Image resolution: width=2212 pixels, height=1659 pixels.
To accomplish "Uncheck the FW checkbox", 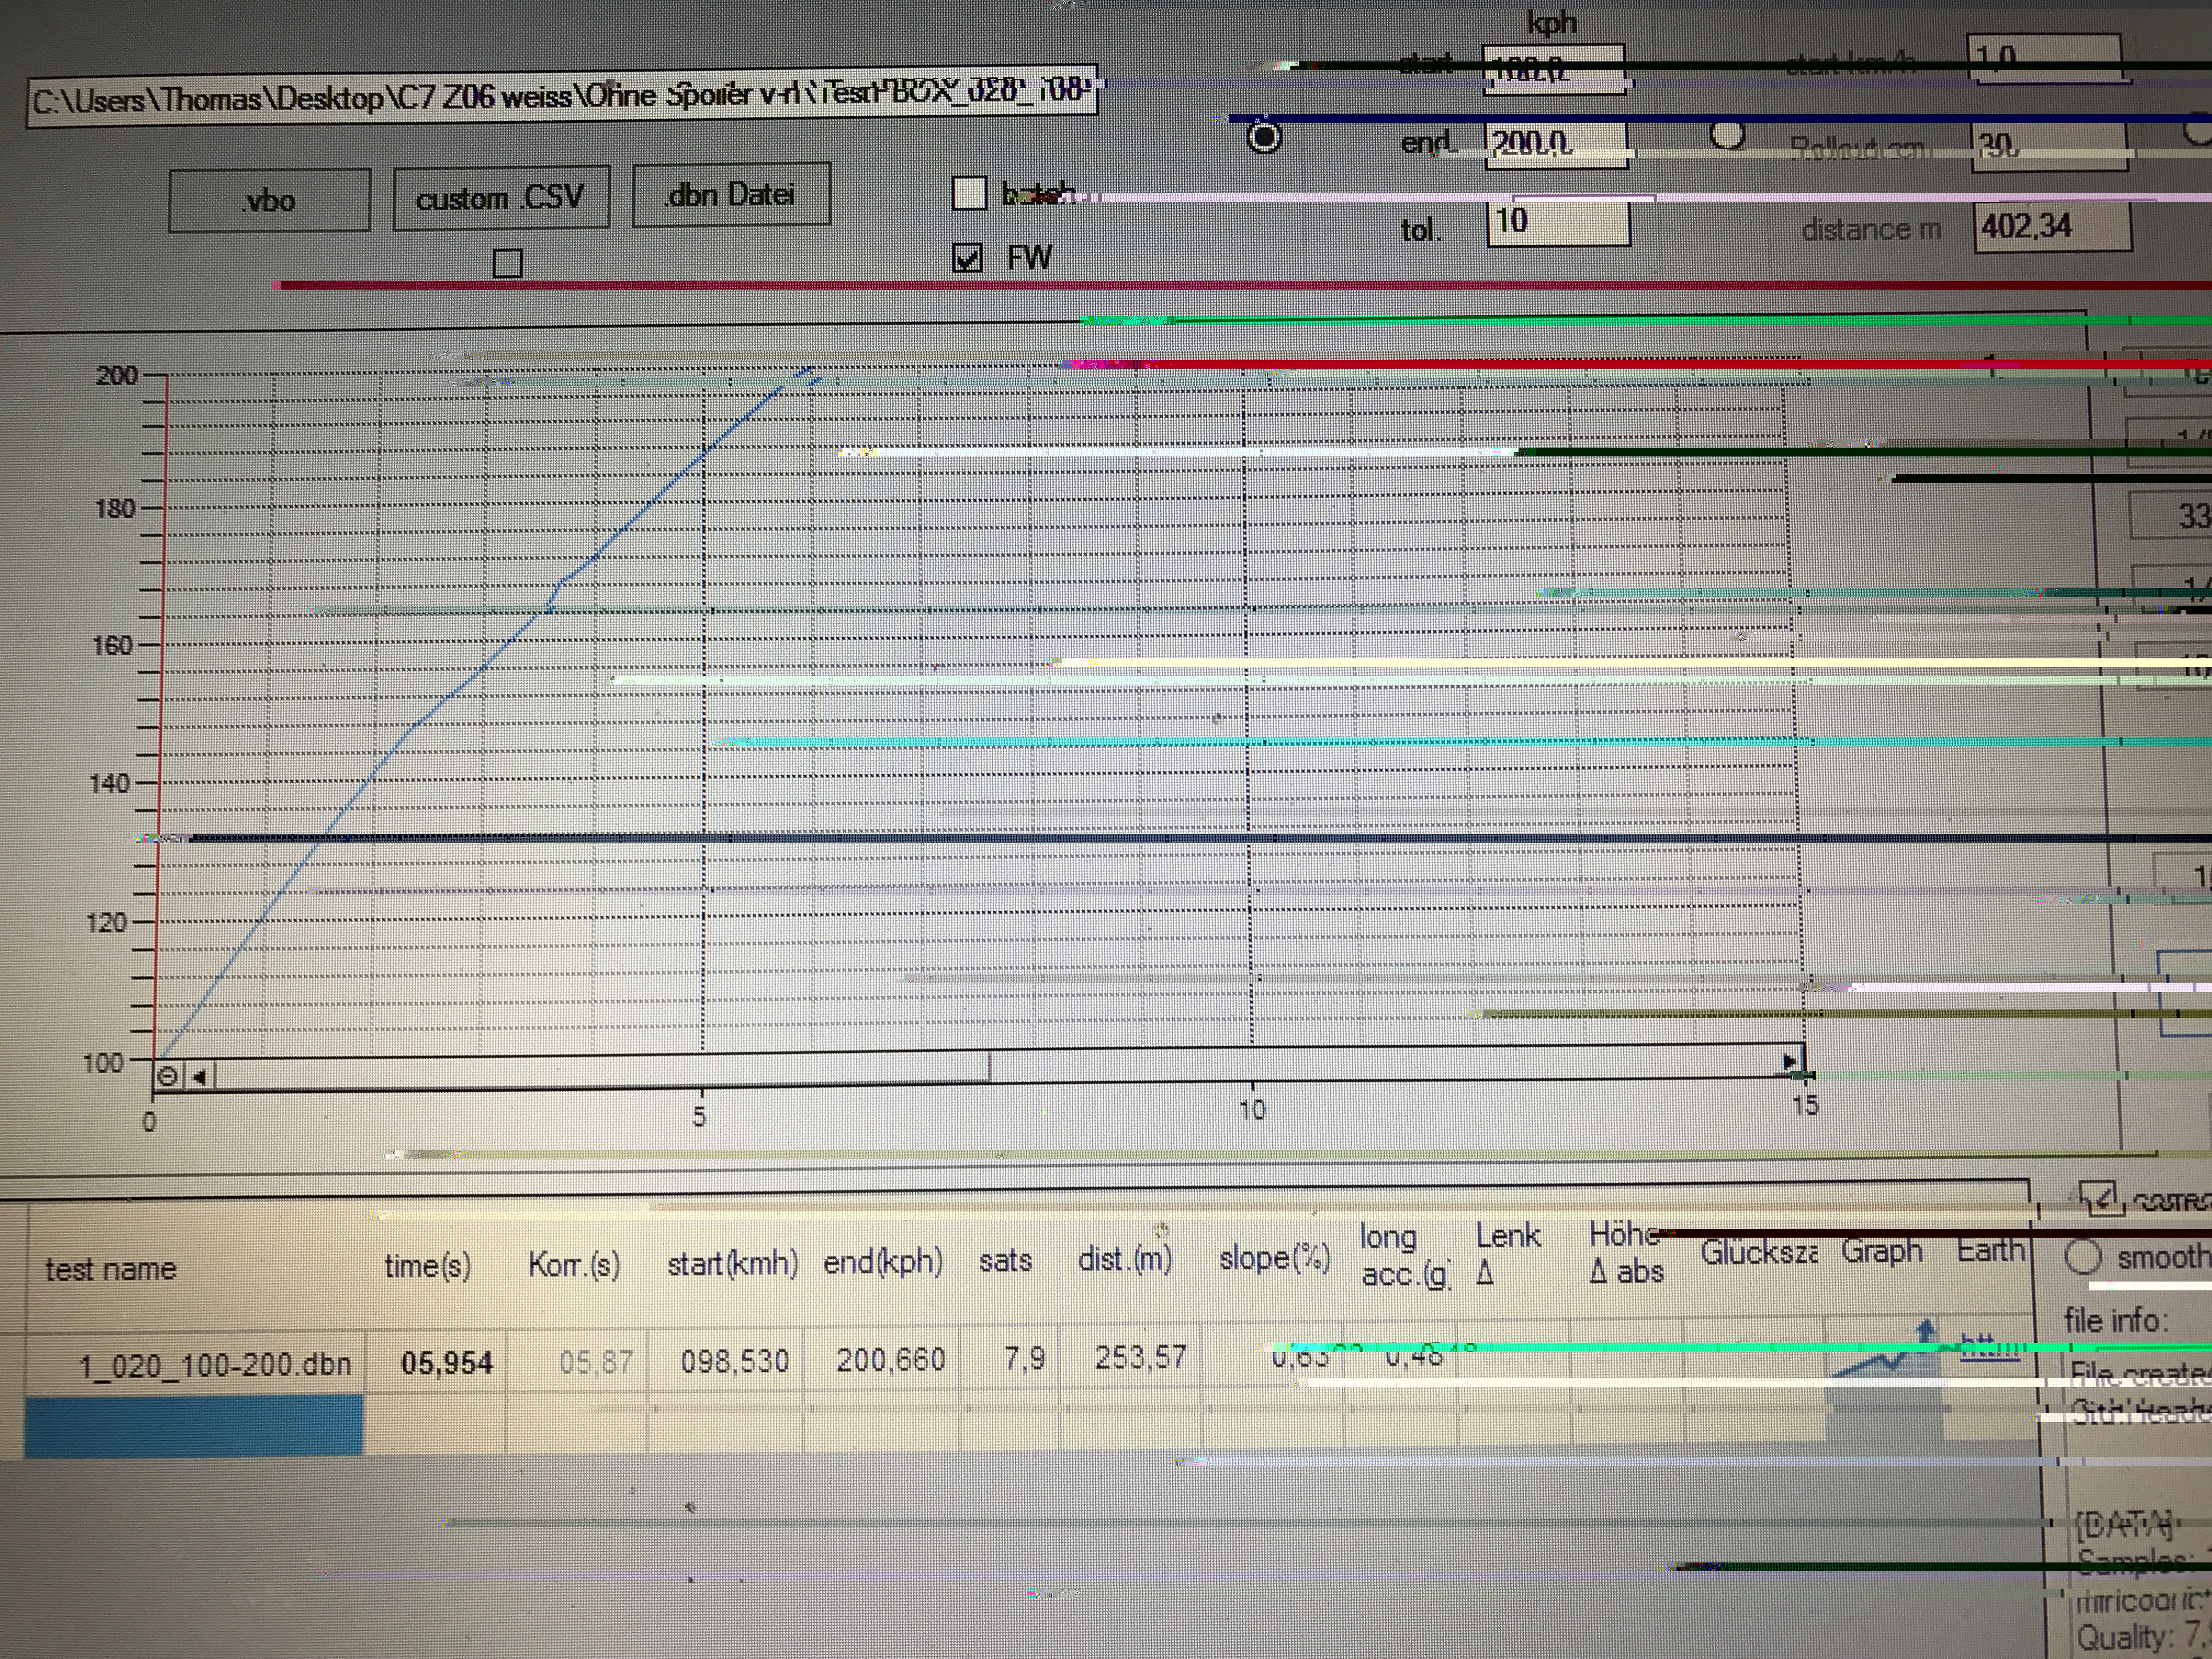I will coord(967,258).
